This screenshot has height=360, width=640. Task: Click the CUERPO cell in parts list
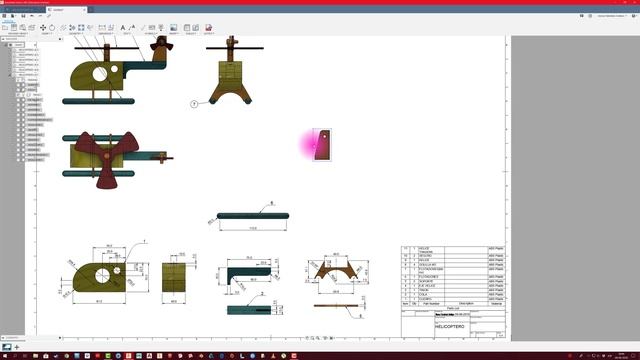point(431,299)
